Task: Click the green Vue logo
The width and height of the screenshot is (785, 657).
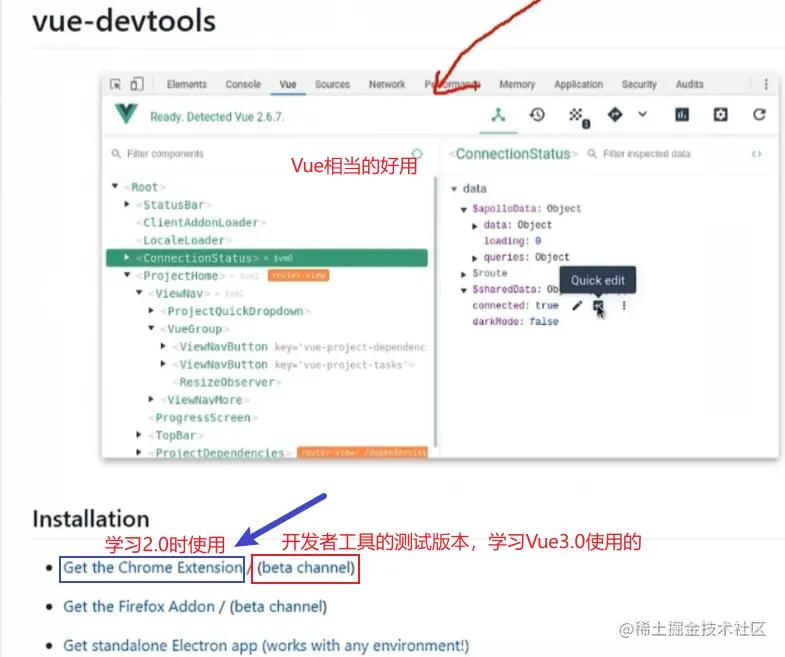Action: (x=126, y=114)
